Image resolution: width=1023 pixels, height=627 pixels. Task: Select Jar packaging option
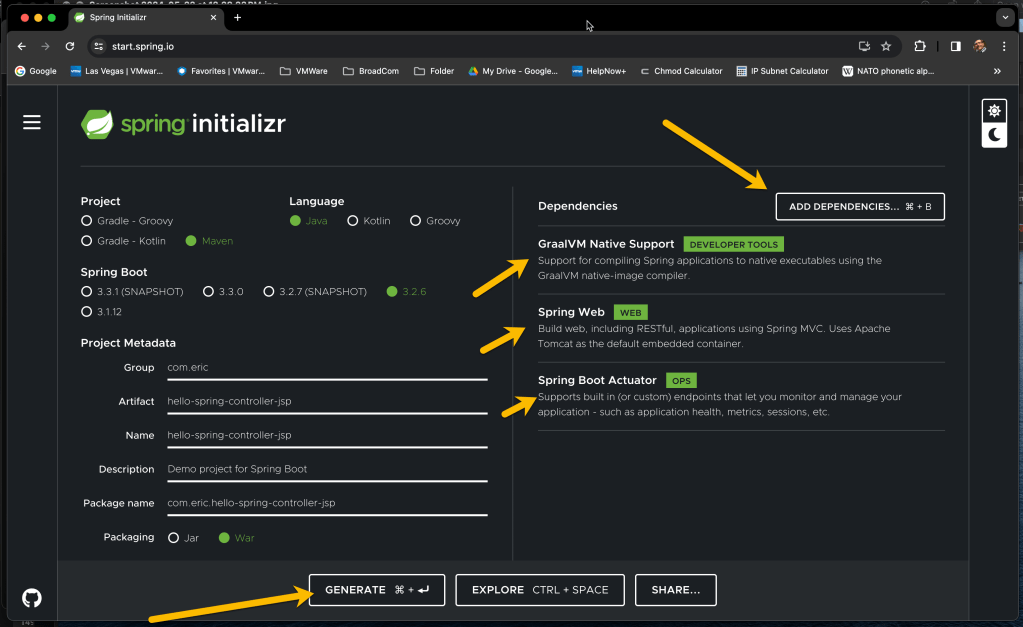174,538
